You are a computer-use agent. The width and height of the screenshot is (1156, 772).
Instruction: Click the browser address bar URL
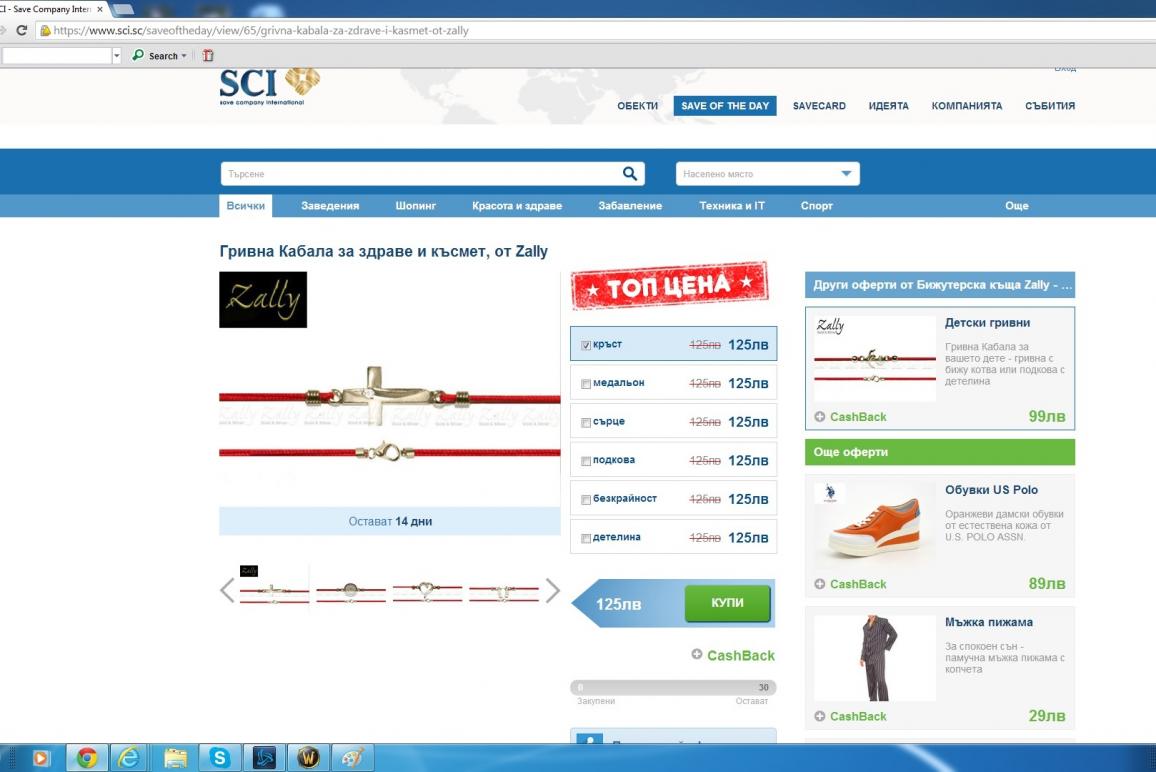261,30
